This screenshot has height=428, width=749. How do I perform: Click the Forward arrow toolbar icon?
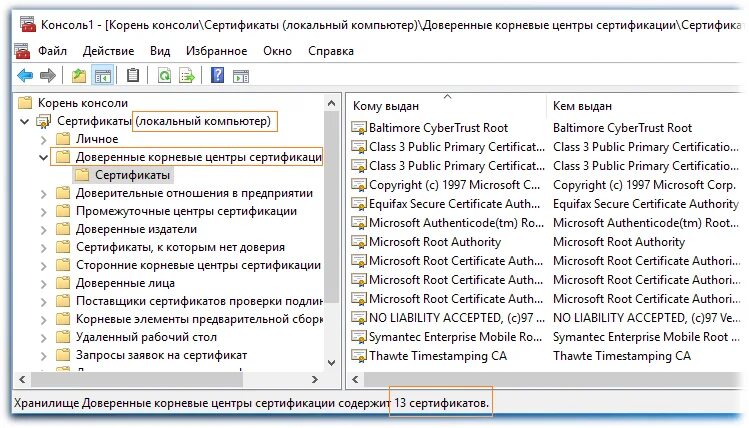pos(48,75)
